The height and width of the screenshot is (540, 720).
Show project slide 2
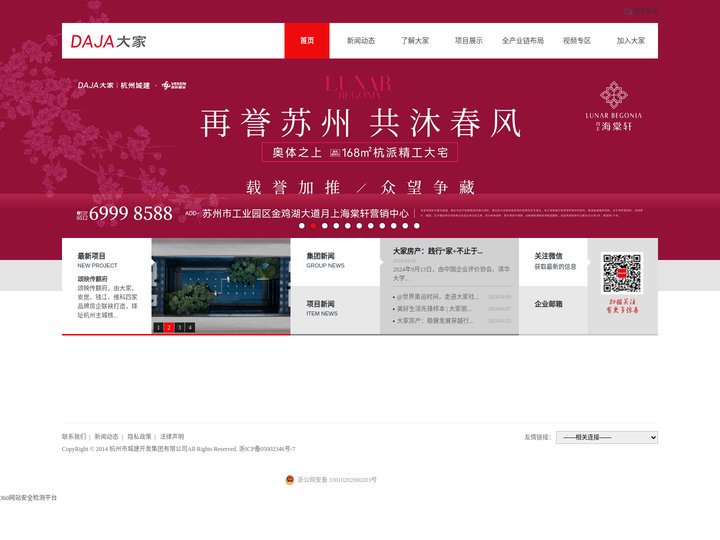tap(169, 327)
